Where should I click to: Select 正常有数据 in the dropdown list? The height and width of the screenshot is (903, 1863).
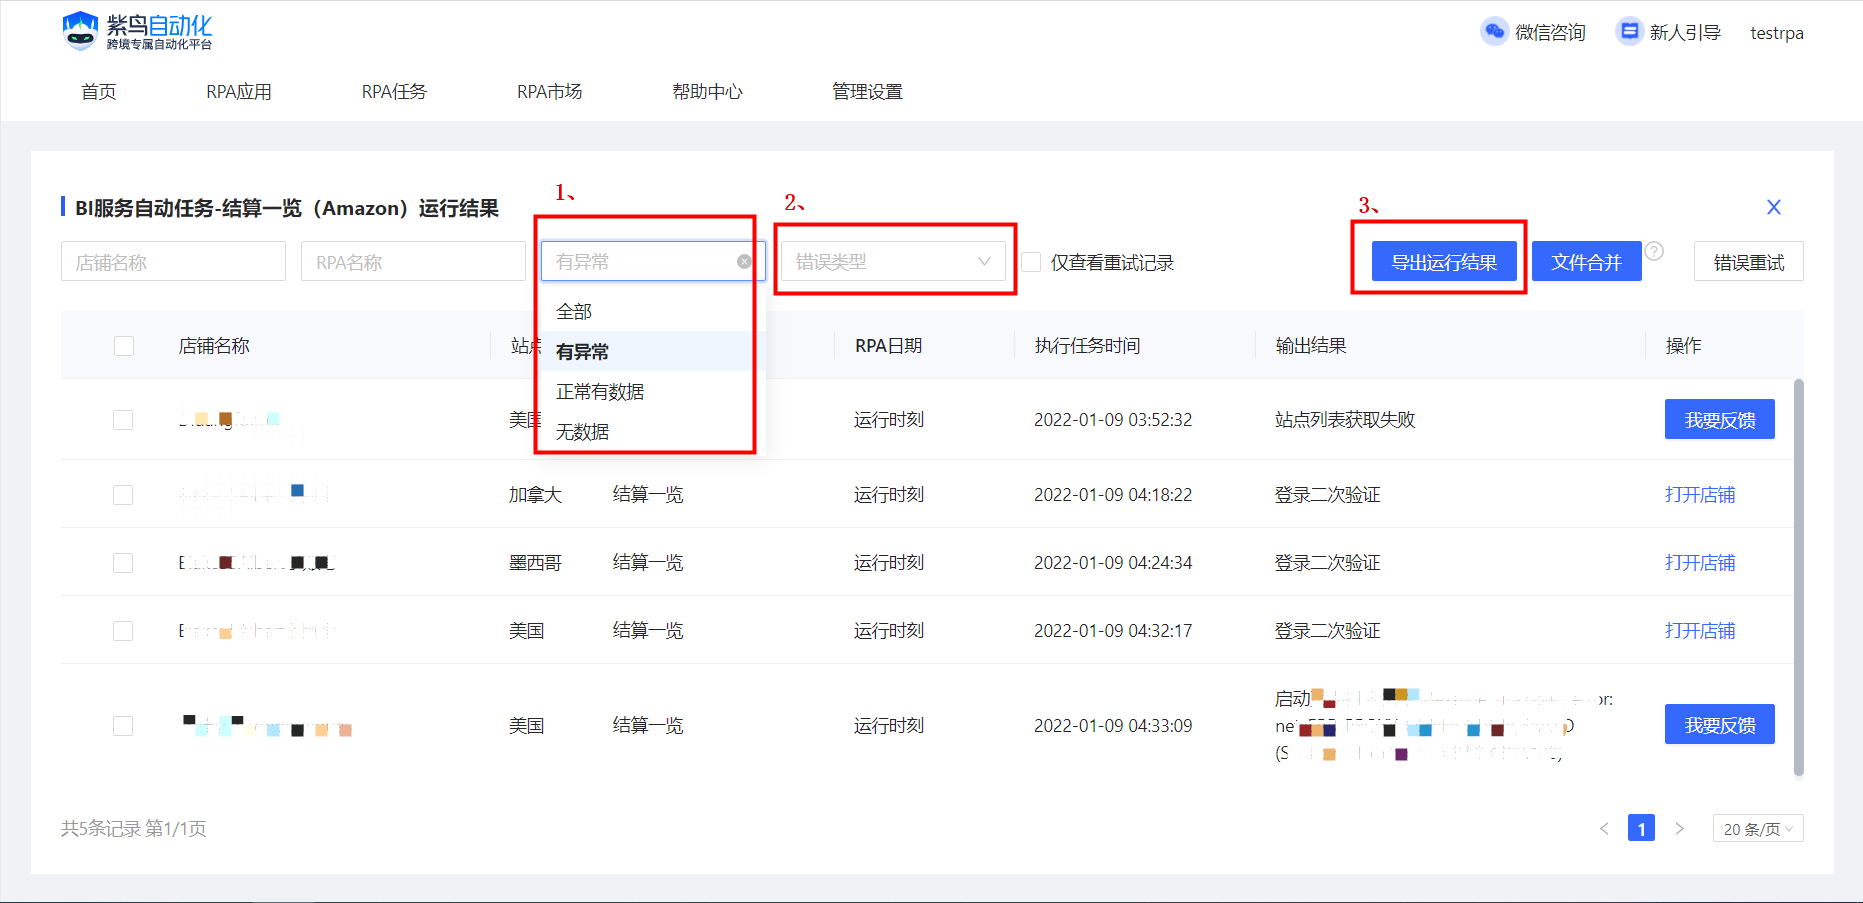[x=653, y=392]
